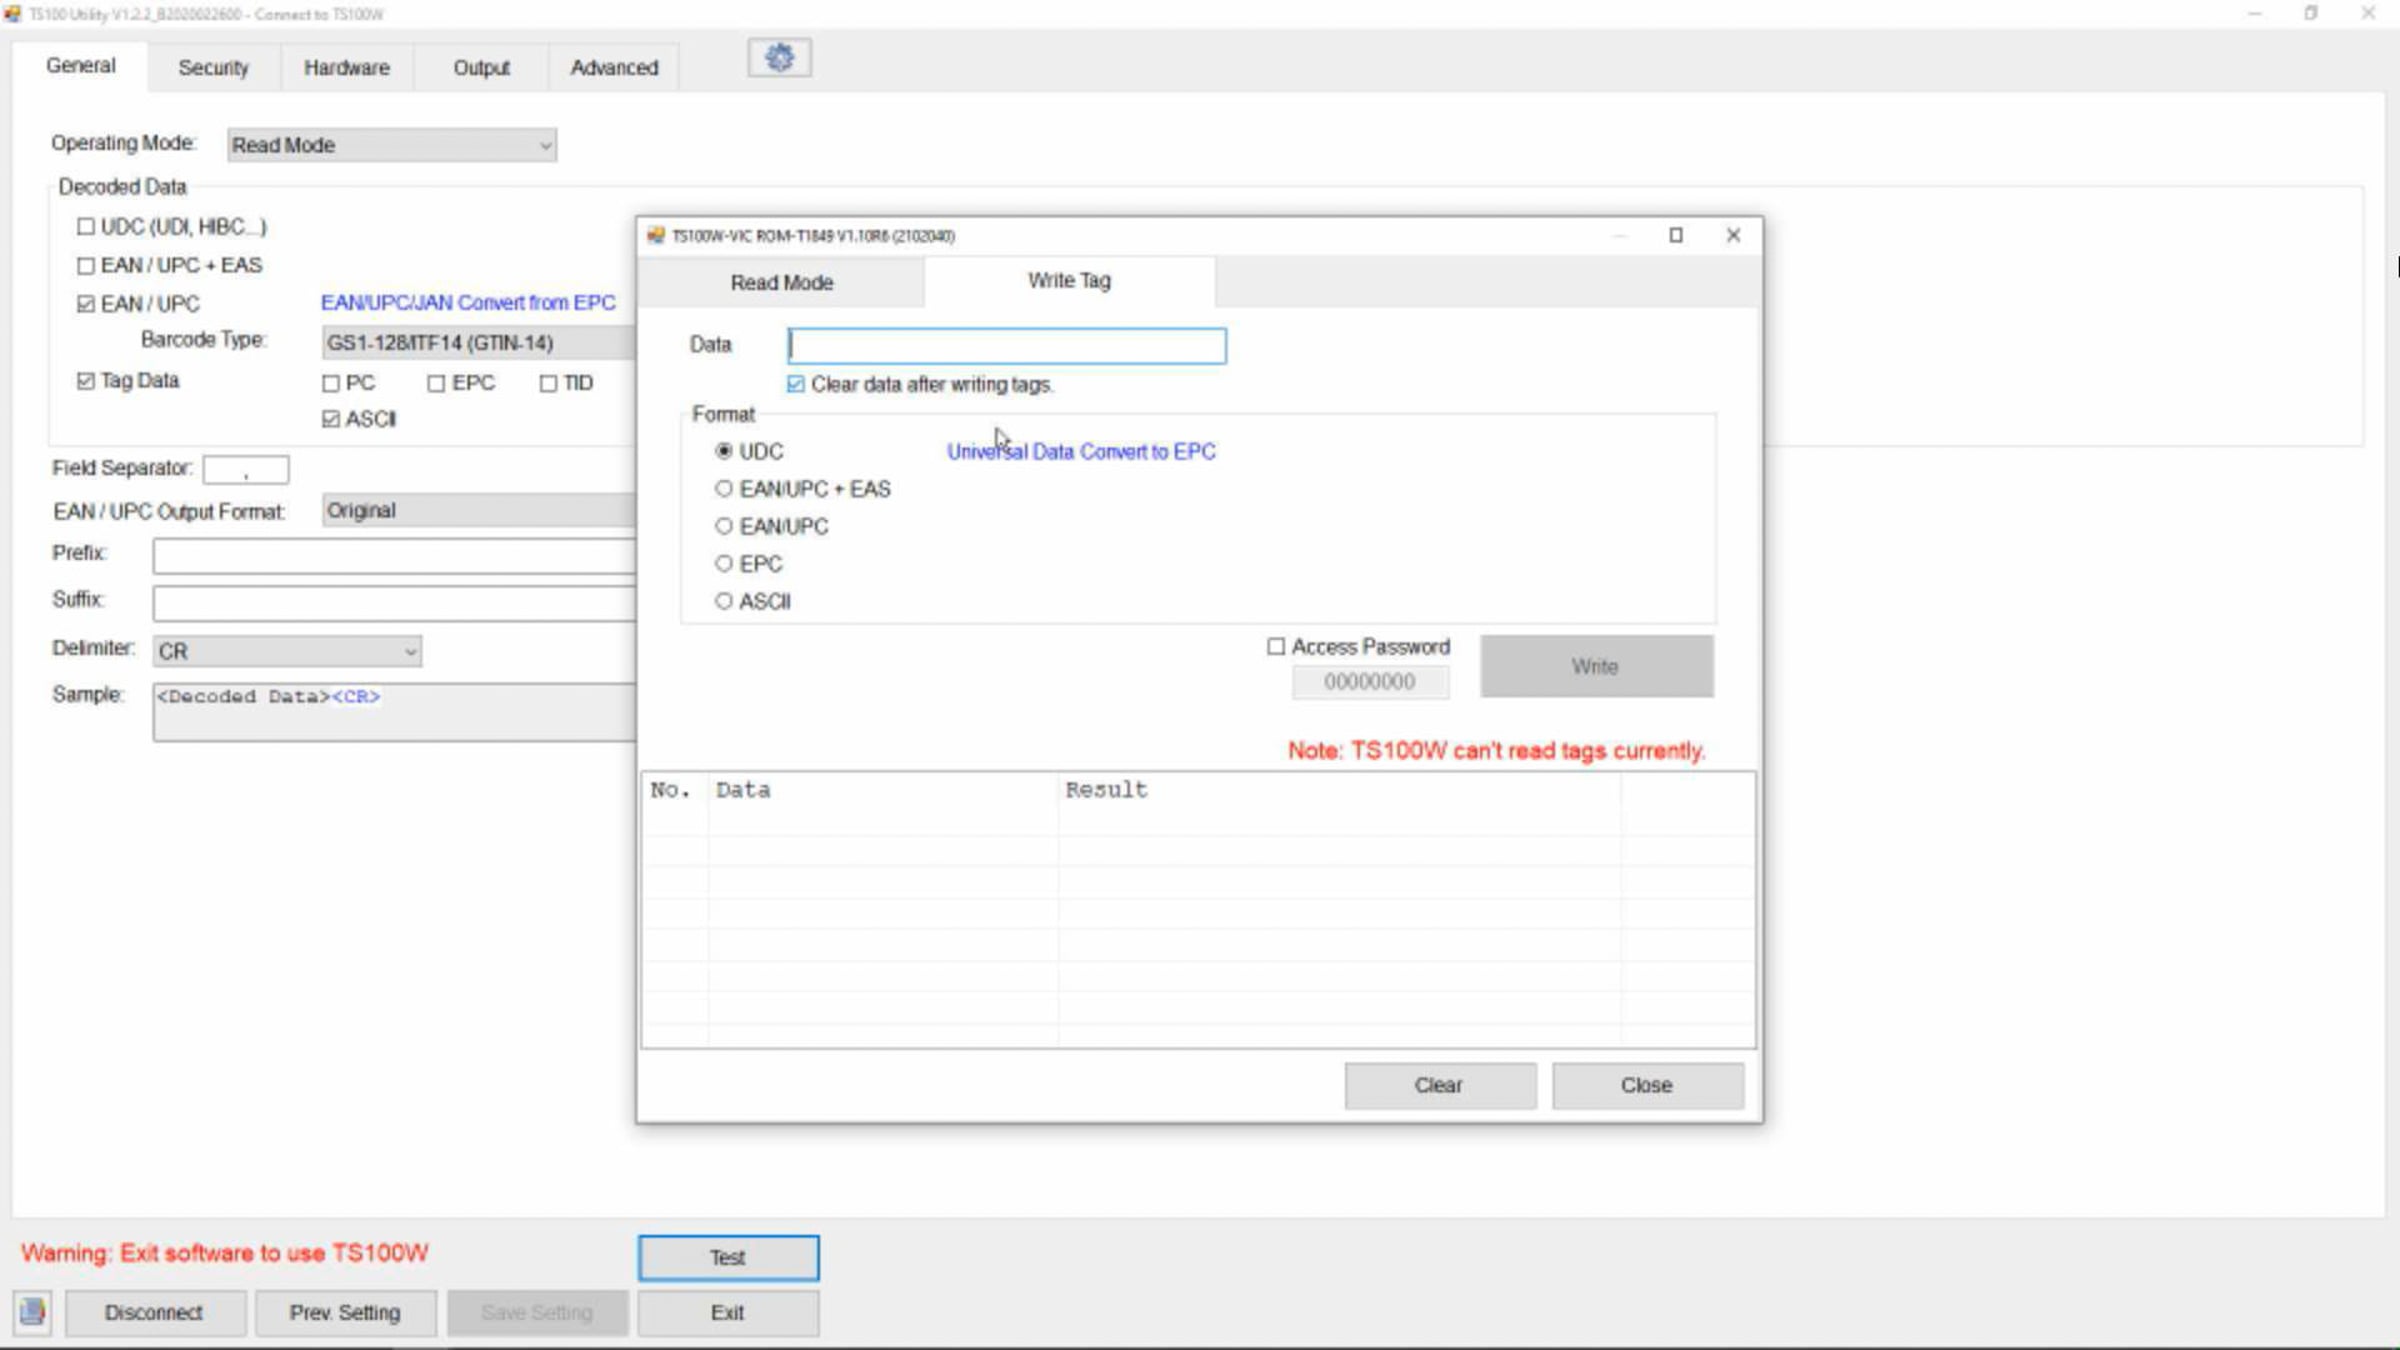Click the Write button
This screenshot has height=1350, width=2400.
click(1596, 666)
